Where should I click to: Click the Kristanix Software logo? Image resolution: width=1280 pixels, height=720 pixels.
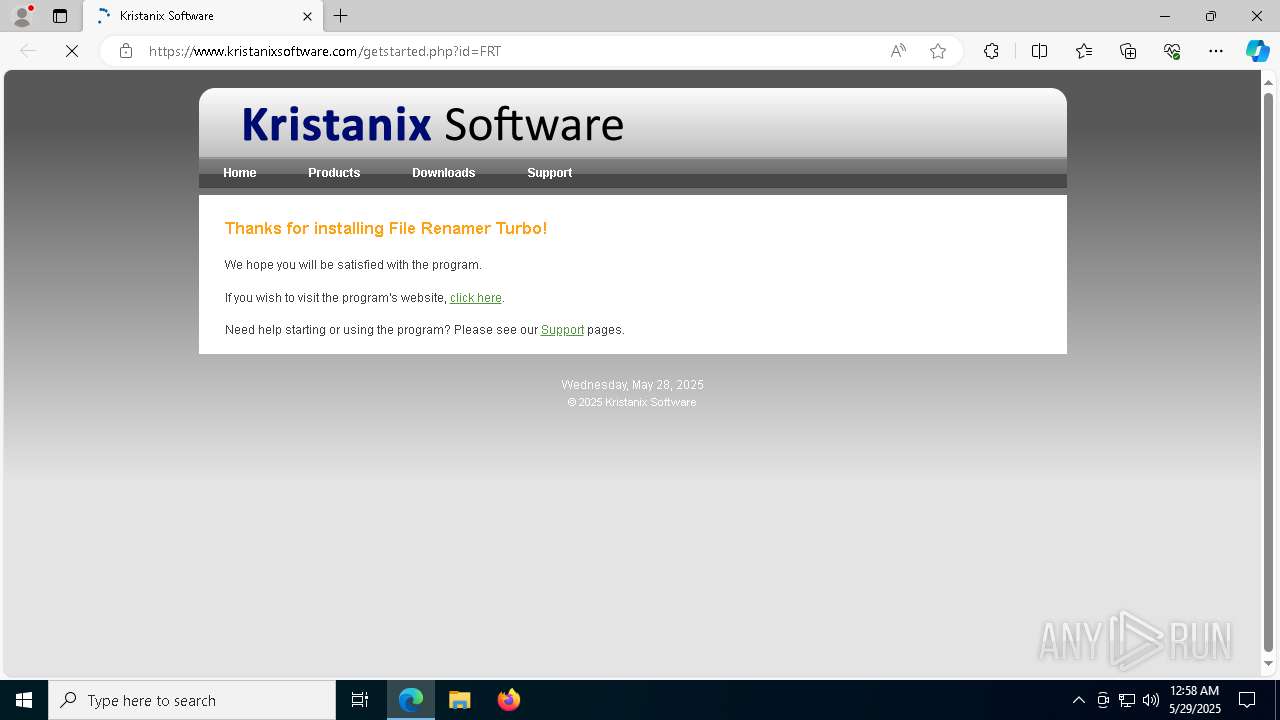433,124
